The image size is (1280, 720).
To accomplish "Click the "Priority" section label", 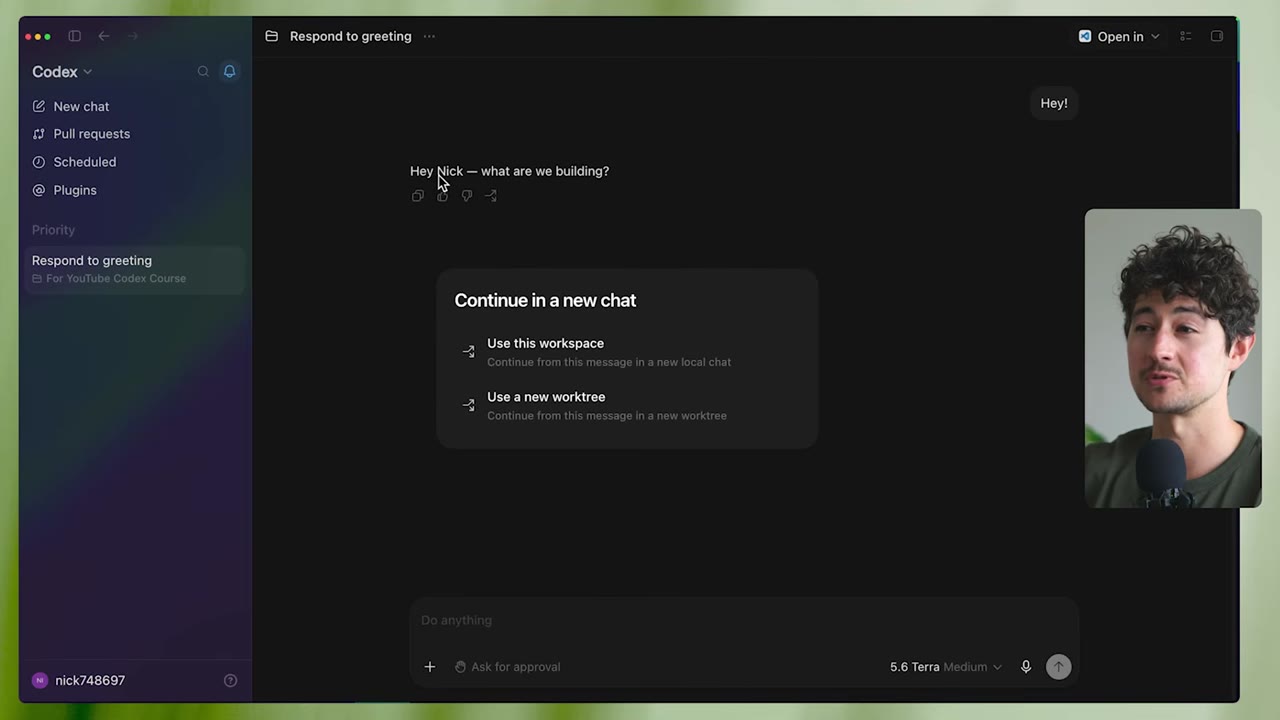I will tap(53, 230).
